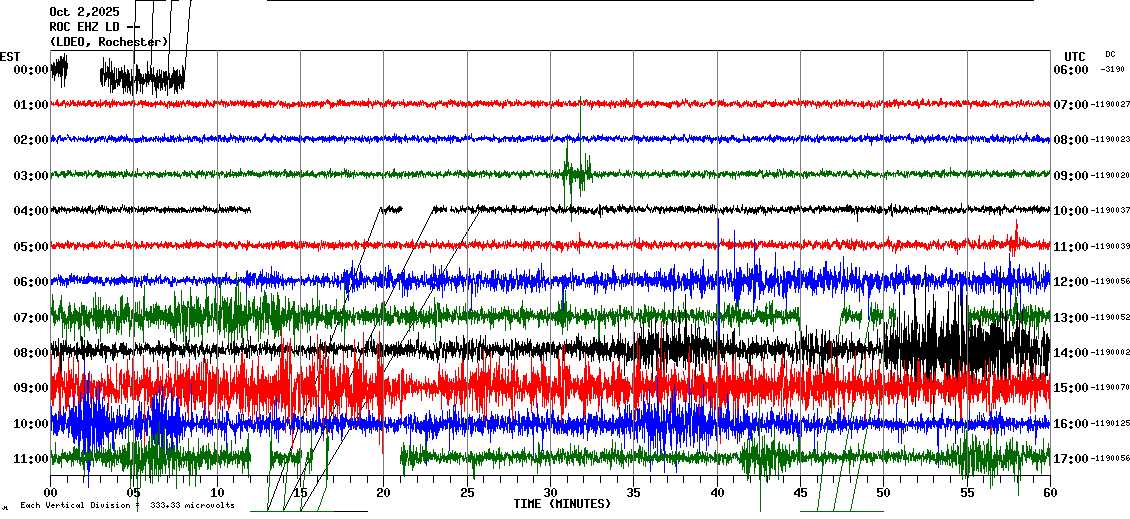Click the "Oct 2,2025" date label
The image size is (1130, 519).
84,12
